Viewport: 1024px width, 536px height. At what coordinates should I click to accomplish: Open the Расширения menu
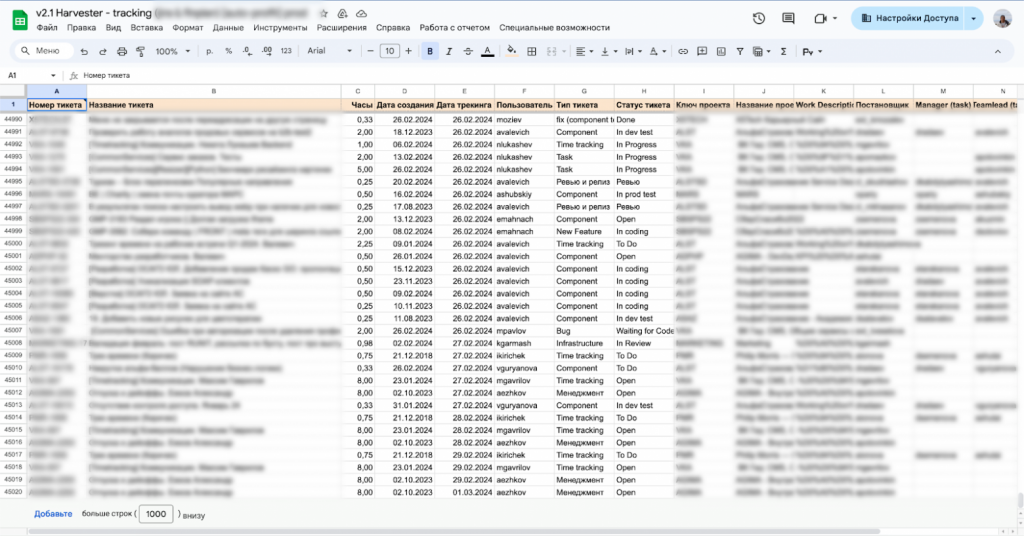pos(342,28)
